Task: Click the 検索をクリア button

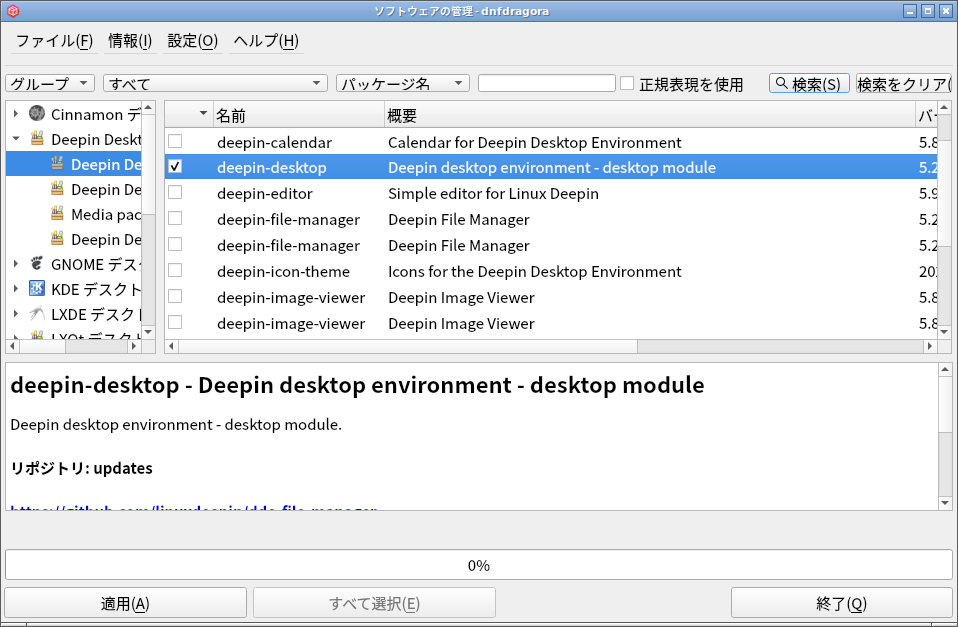Action: [x=904, y=83]
